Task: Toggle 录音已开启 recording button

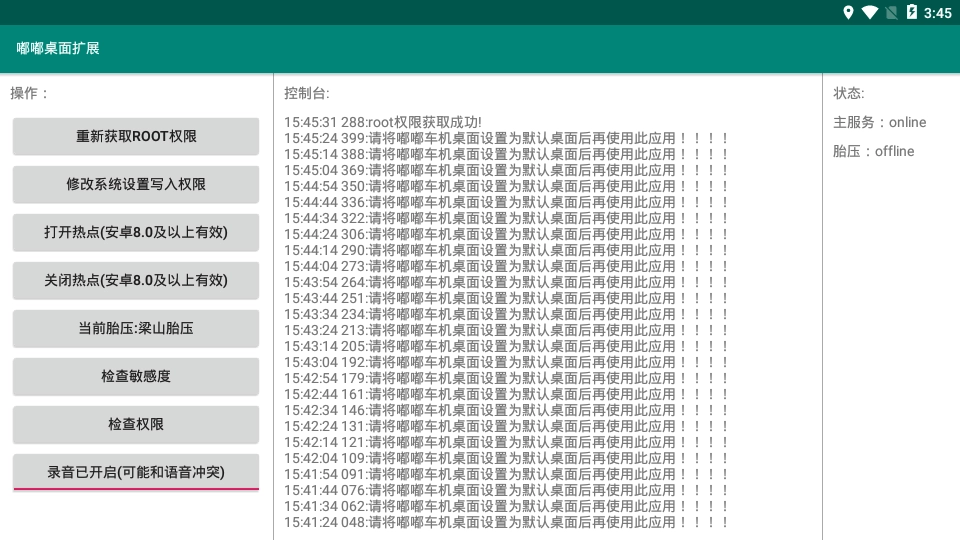Action: click(x=136, y=473)
